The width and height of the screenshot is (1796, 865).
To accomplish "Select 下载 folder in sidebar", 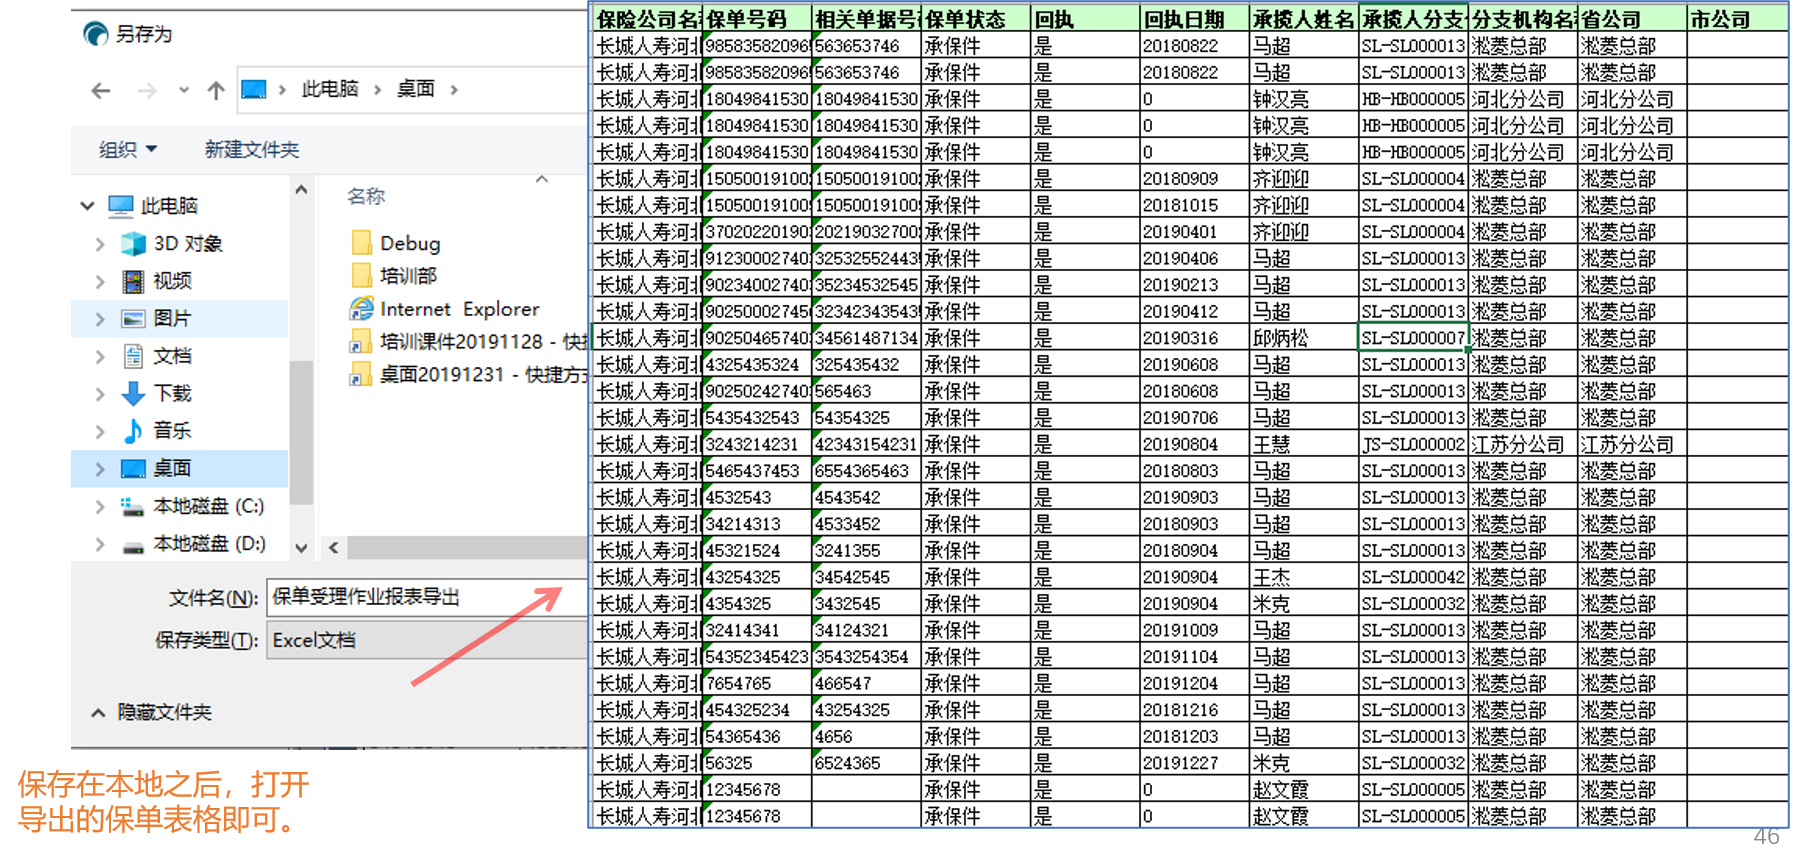I will pyautogui.click(x=172, y=393).
